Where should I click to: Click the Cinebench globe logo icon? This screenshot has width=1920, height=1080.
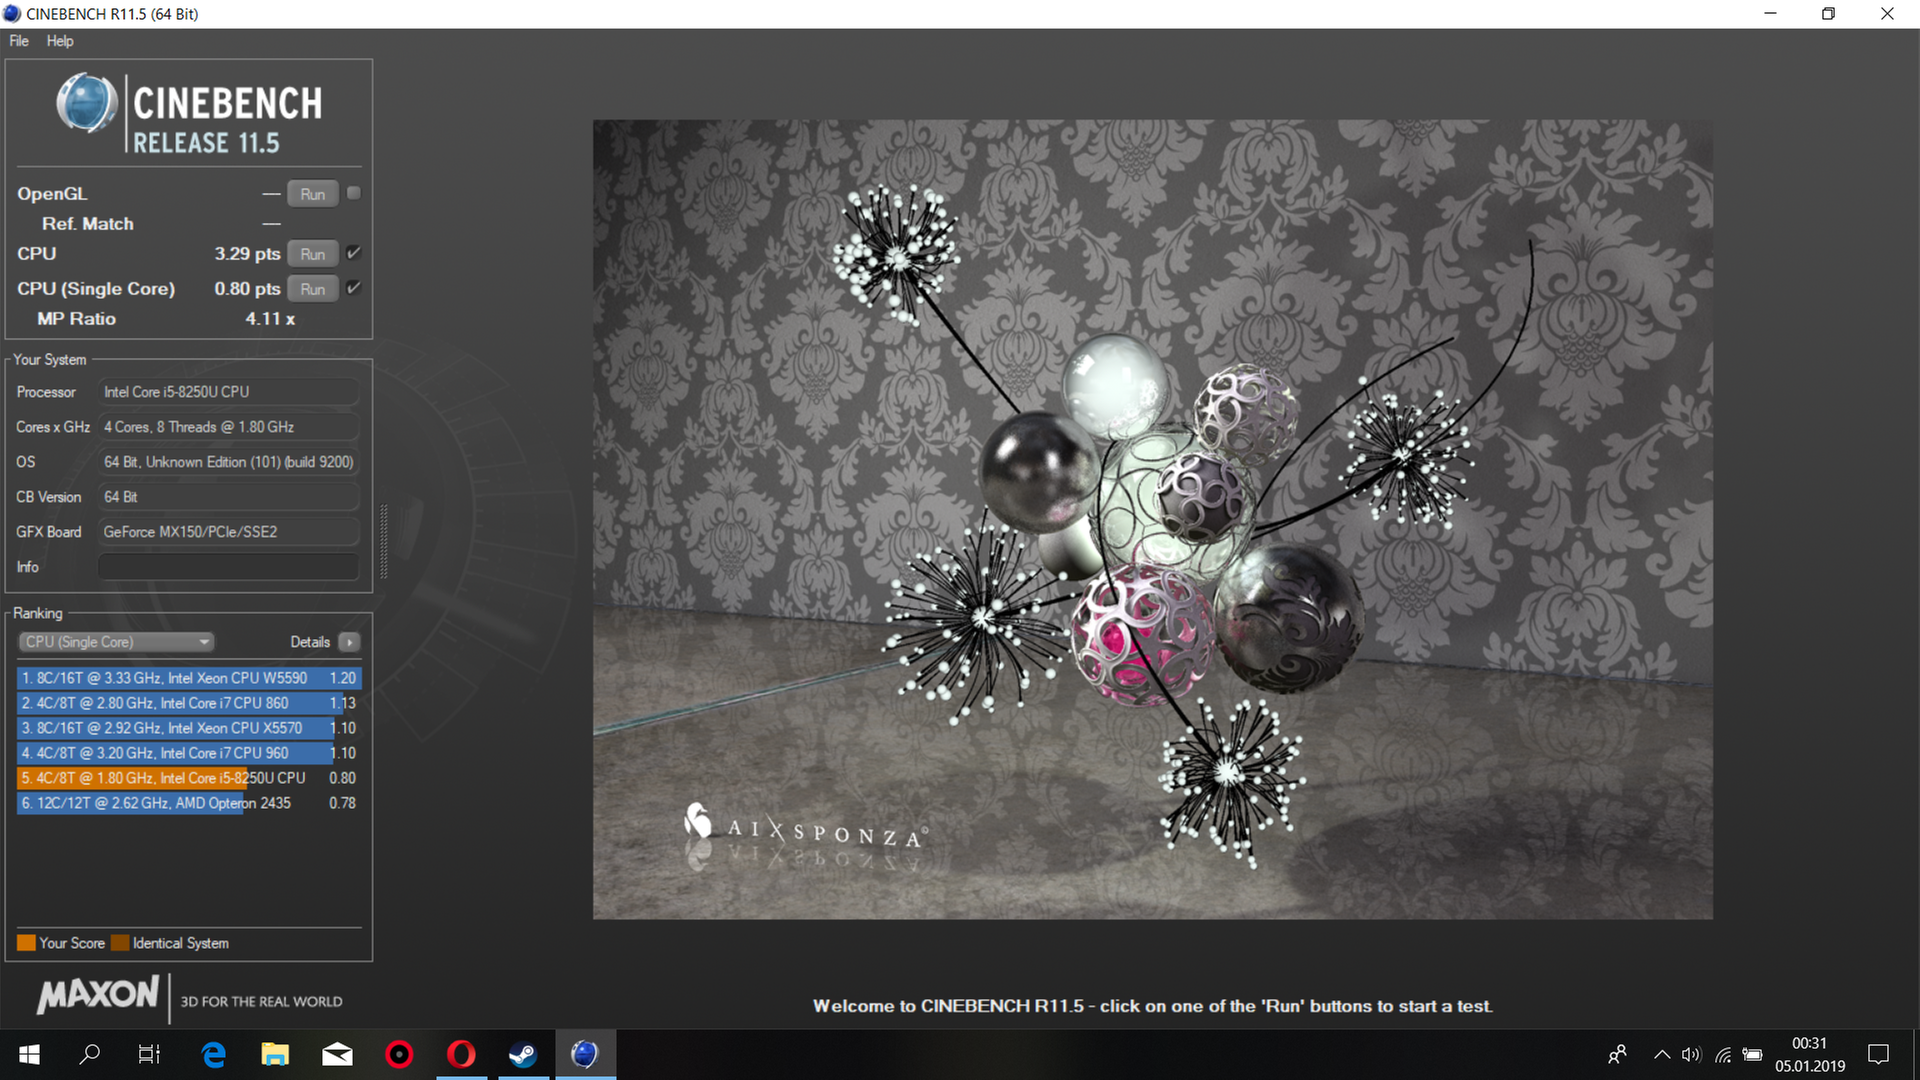(x=87, y=103)
